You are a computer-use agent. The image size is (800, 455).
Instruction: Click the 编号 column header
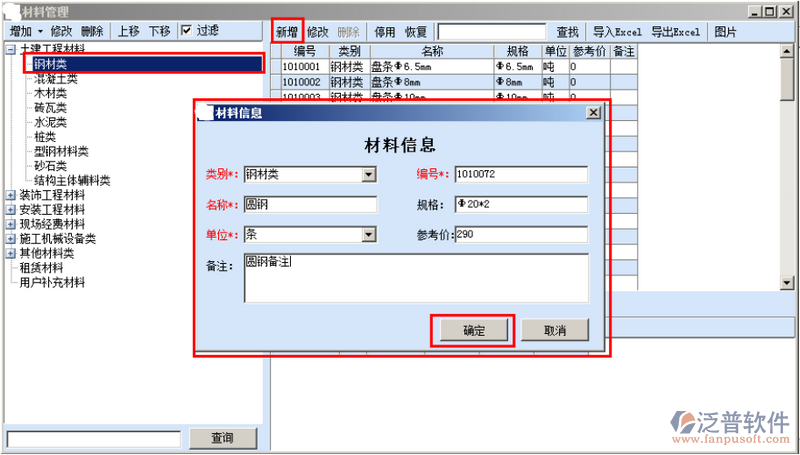(305, 52)
